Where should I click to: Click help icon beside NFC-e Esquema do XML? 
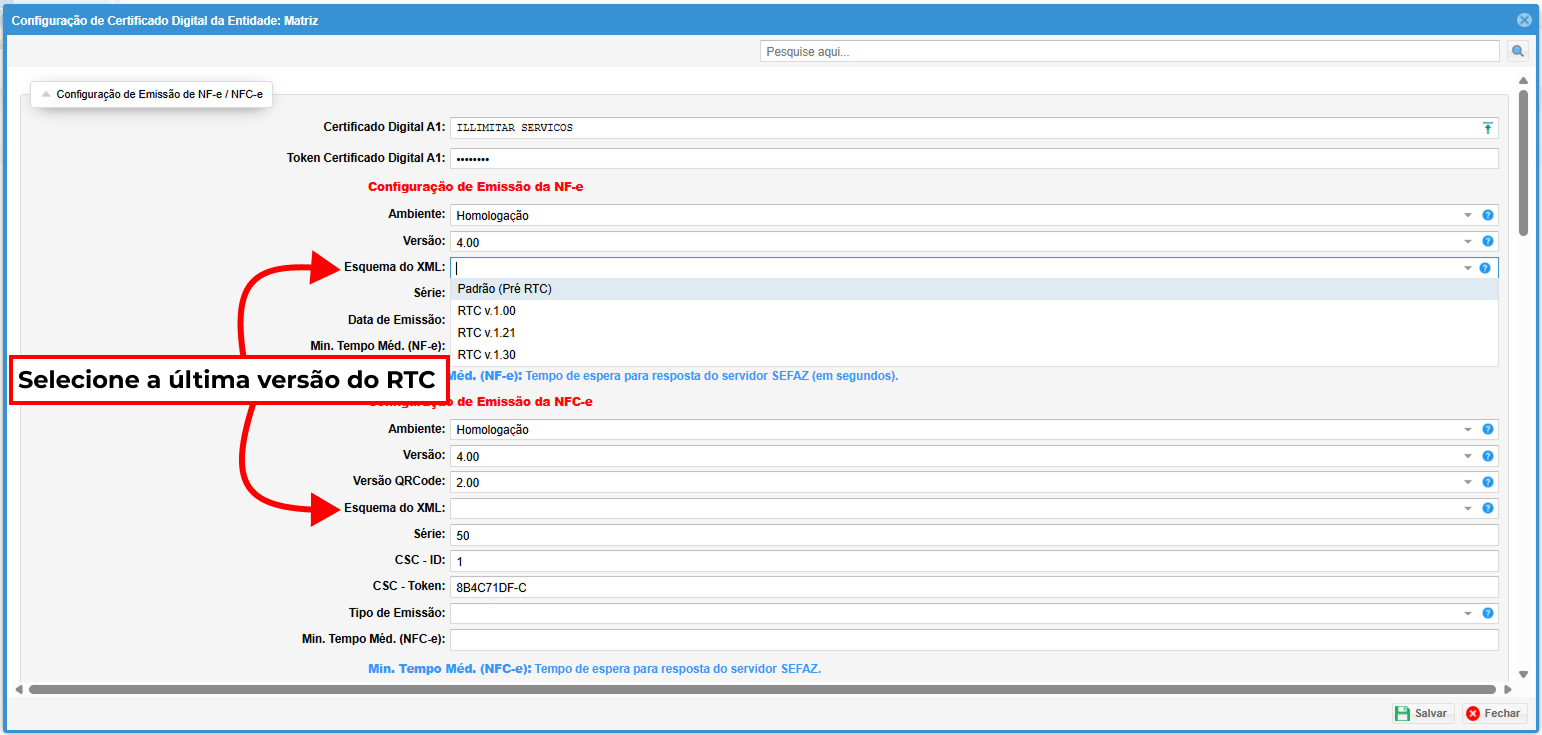[1487, 508]
